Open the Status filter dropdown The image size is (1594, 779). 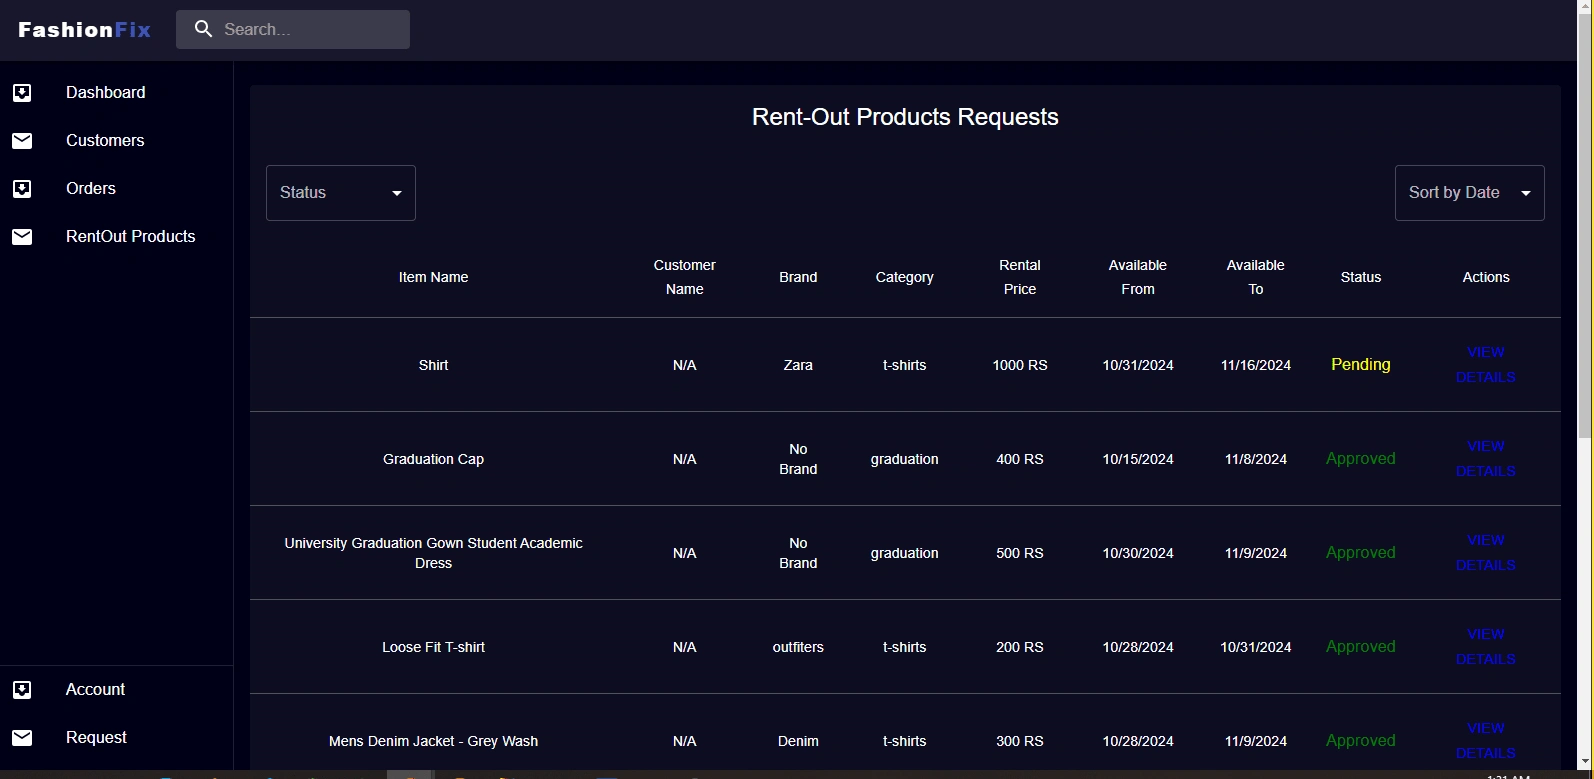pos(341,193)
